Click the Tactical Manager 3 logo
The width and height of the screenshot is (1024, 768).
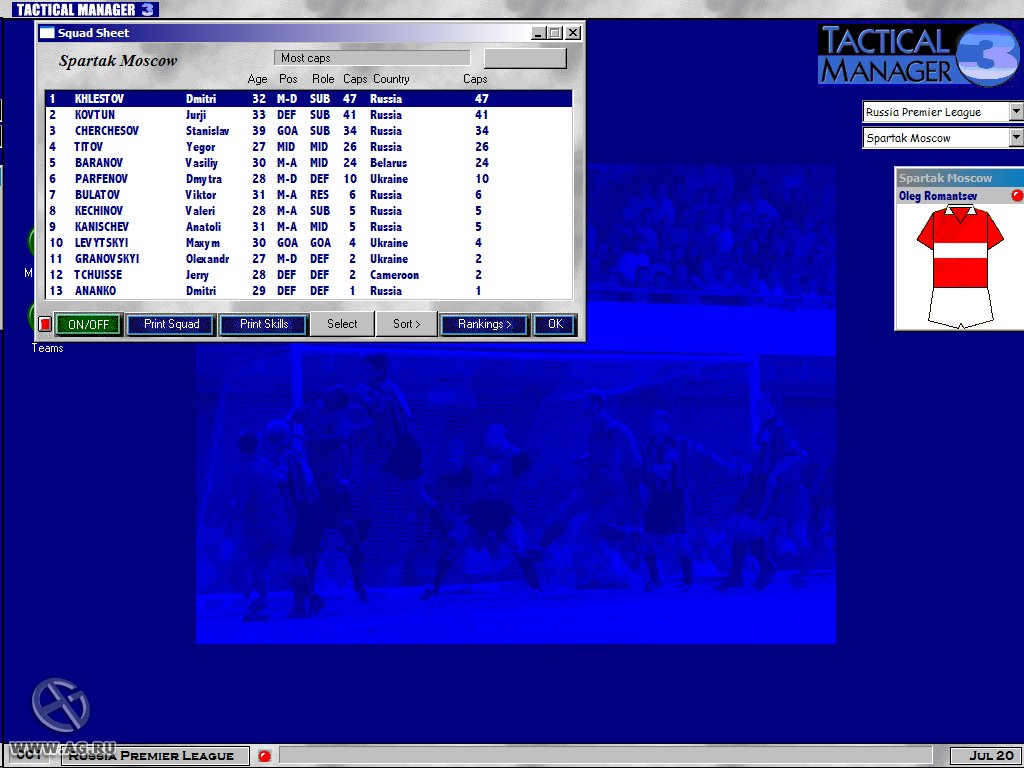pos(920,55)
